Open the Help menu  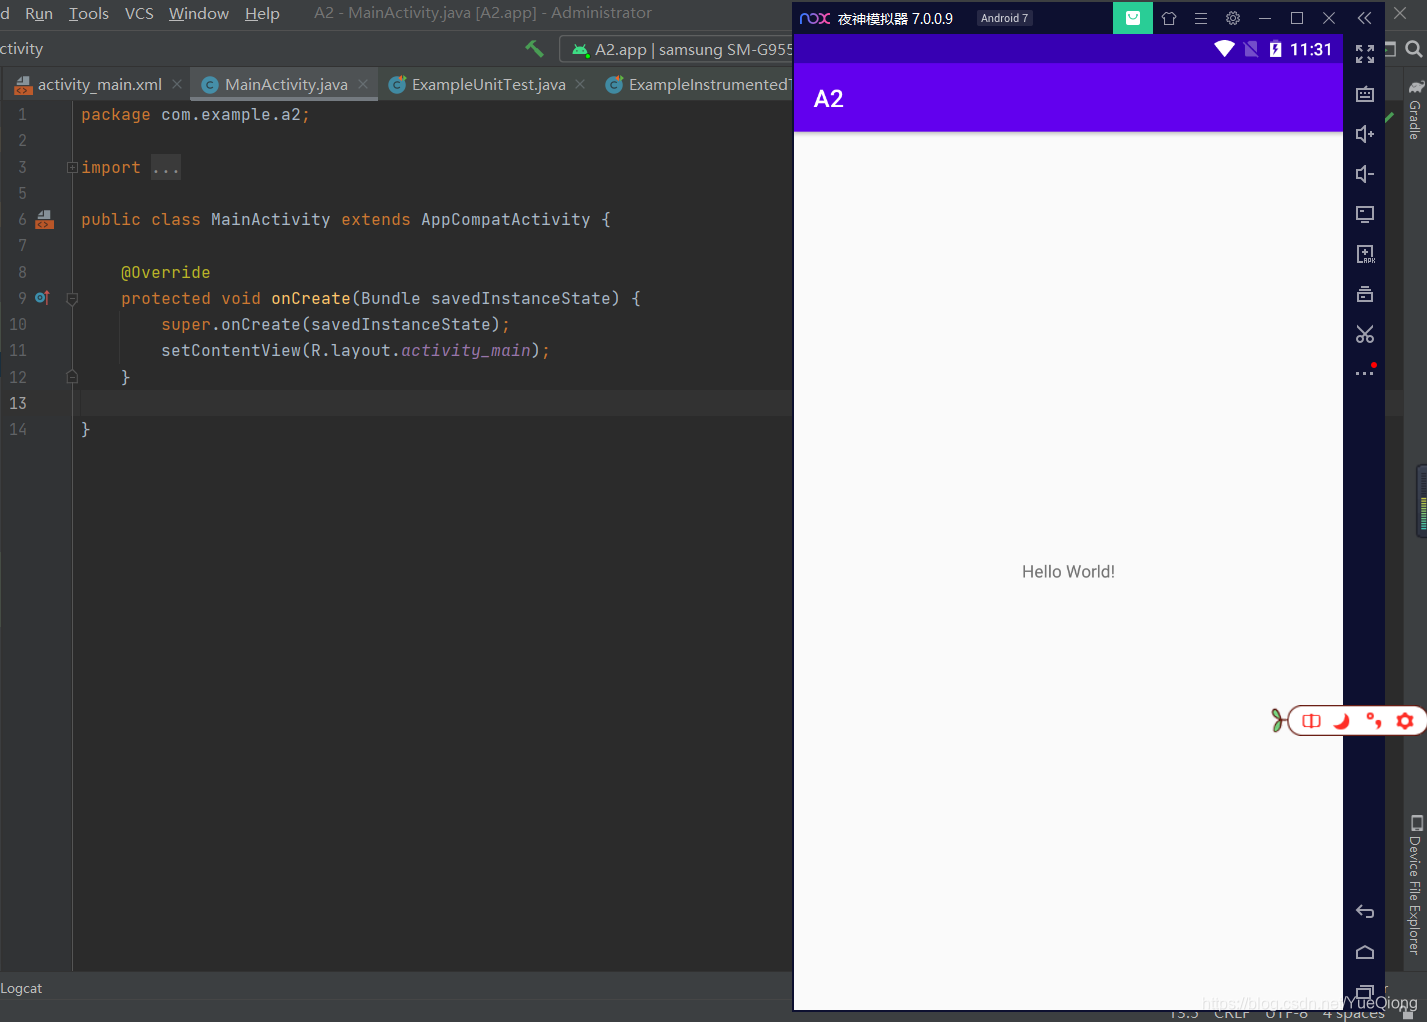pos(262,13)
